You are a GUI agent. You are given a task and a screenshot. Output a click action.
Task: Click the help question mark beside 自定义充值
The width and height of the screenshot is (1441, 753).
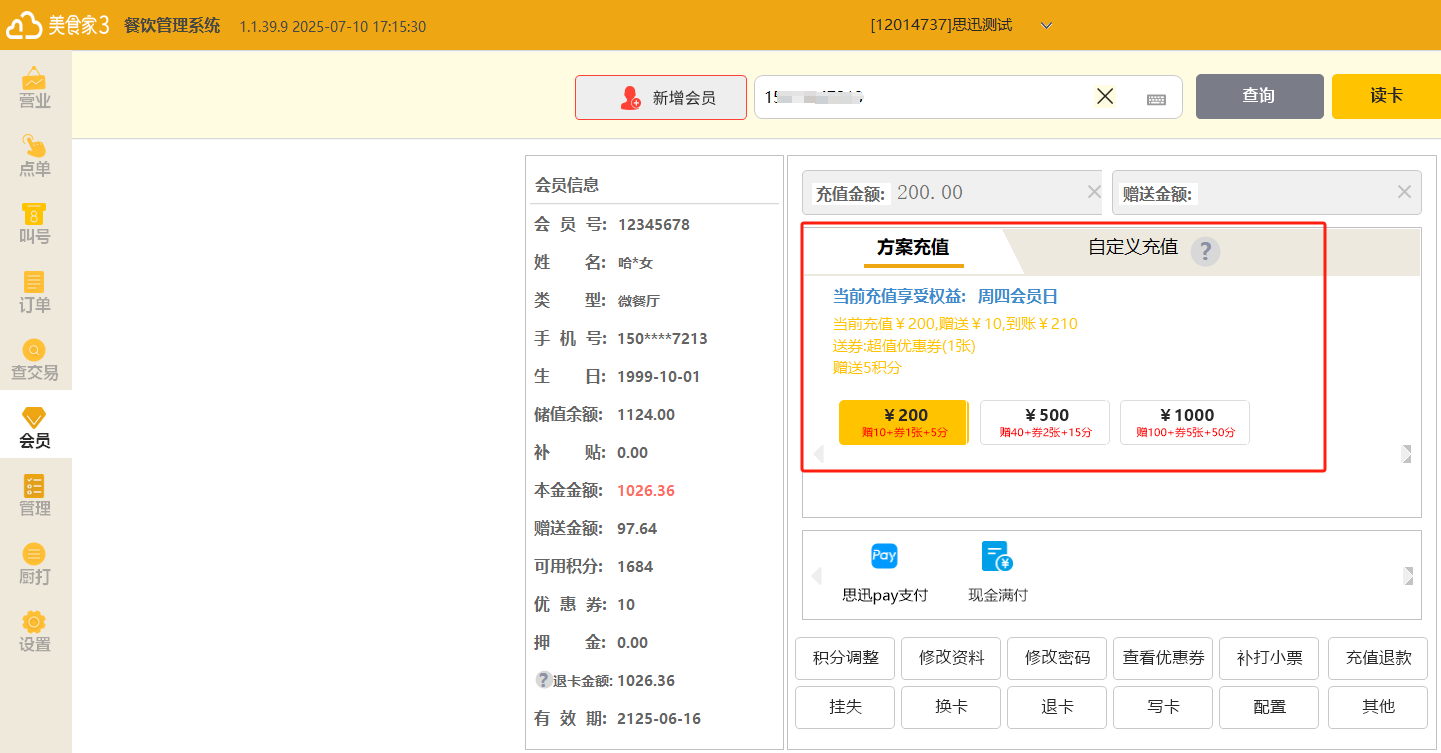tap(1205, 251)
